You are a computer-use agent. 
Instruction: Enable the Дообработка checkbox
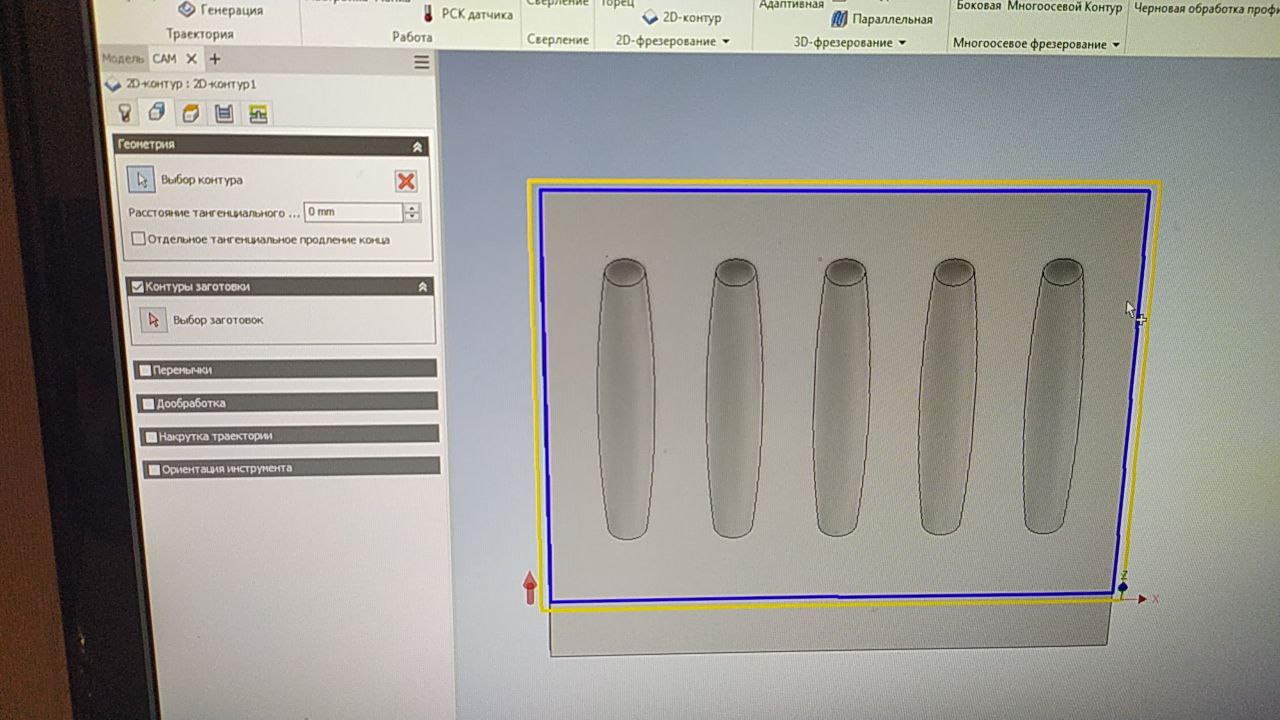[149, 404]
